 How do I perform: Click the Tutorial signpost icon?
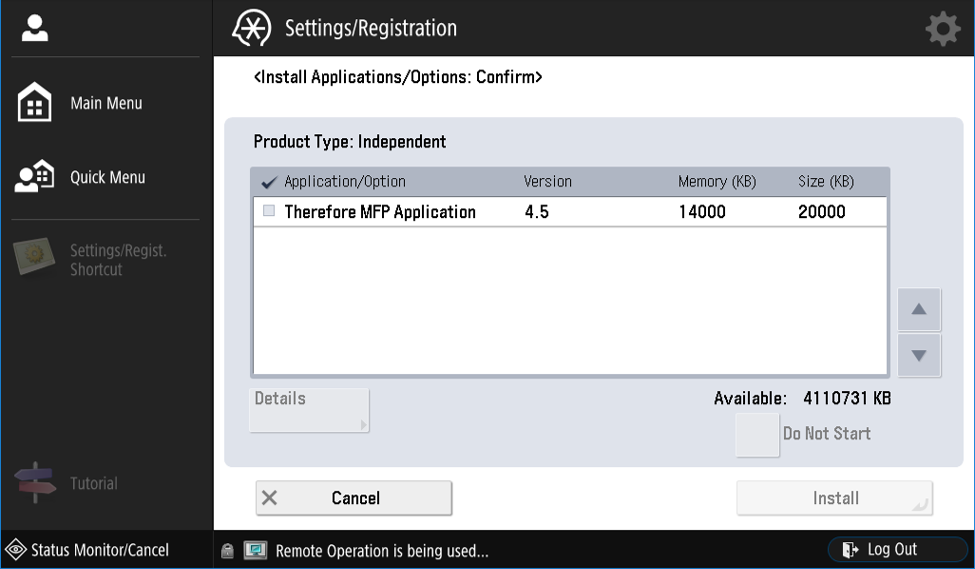[x=34, y=483]
